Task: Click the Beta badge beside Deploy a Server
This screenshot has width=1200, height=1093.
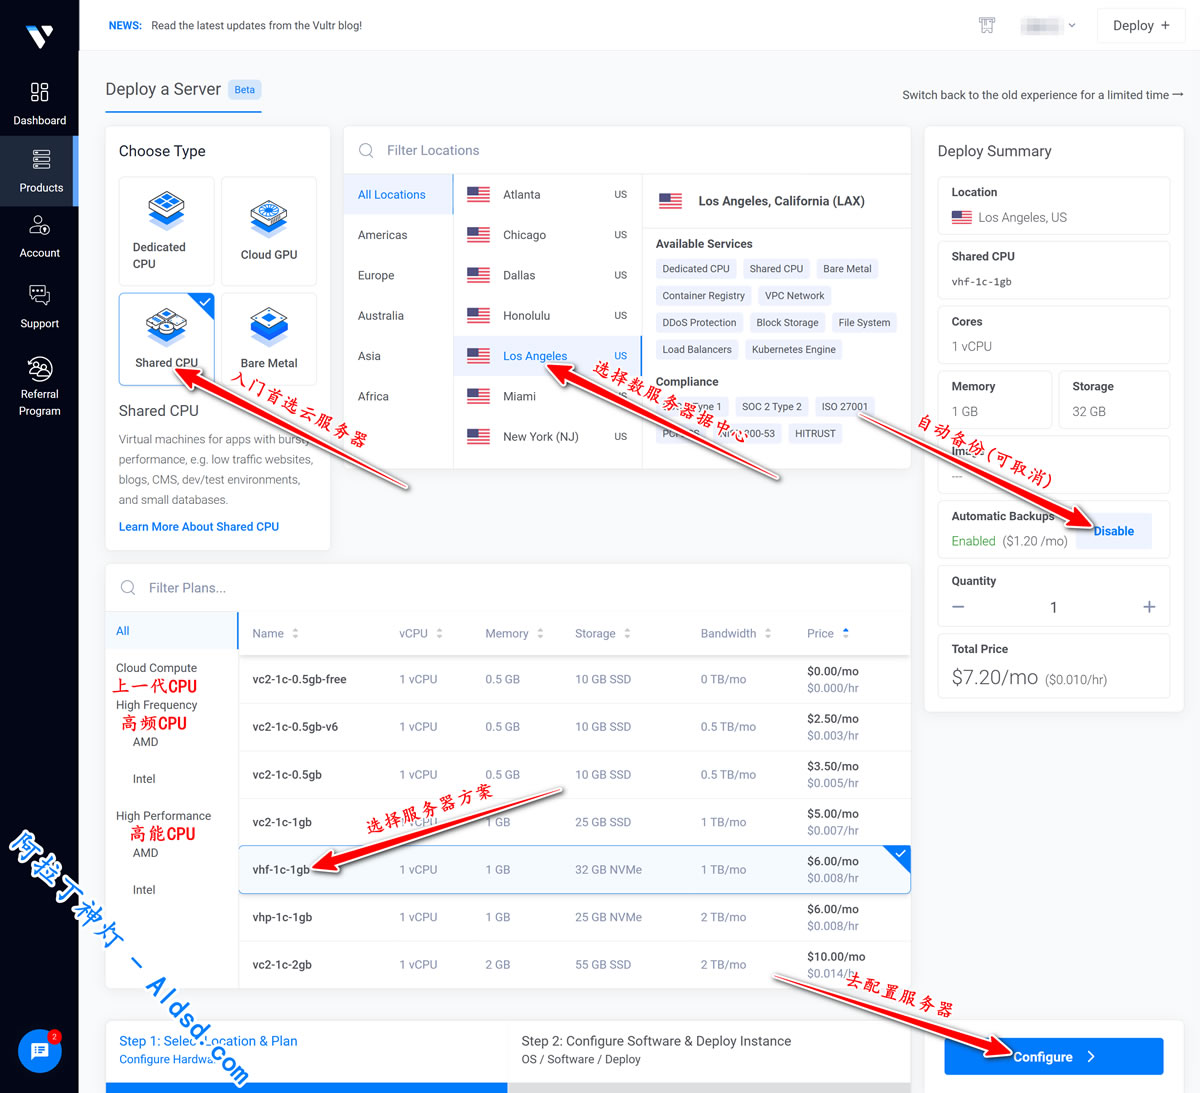Action: (245, 90)
